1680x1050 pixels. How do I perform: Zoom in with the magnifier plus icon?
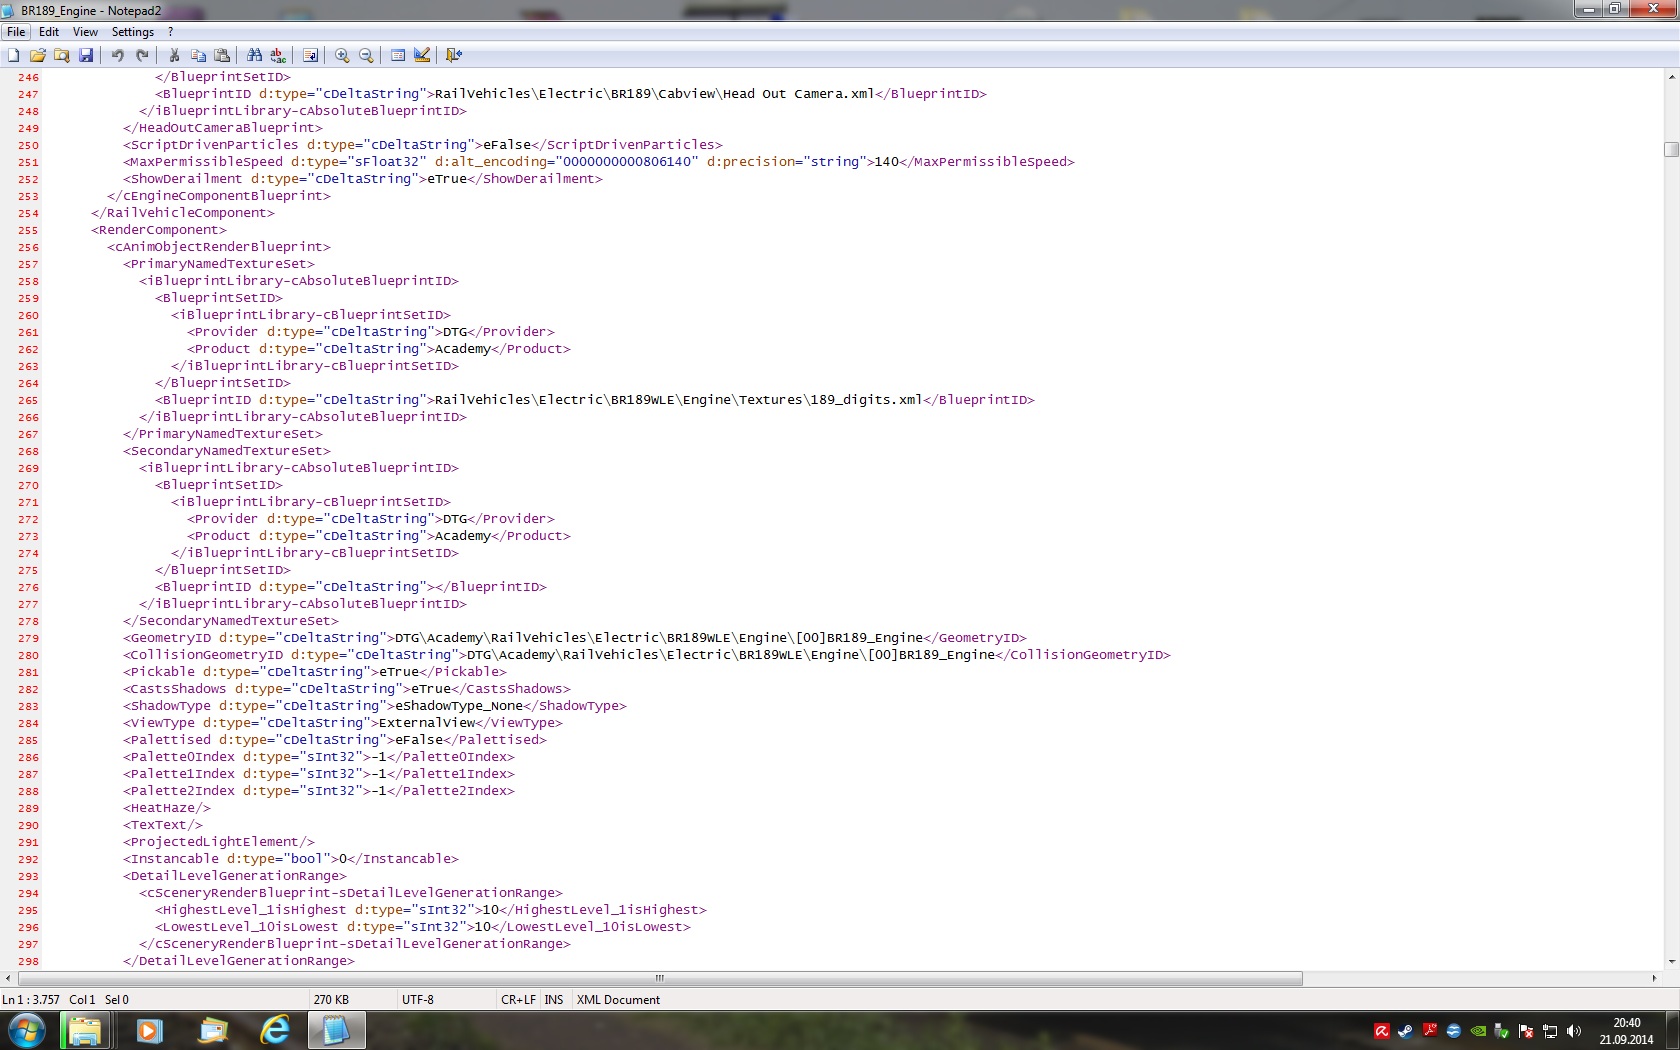click(x=342, y=55)
